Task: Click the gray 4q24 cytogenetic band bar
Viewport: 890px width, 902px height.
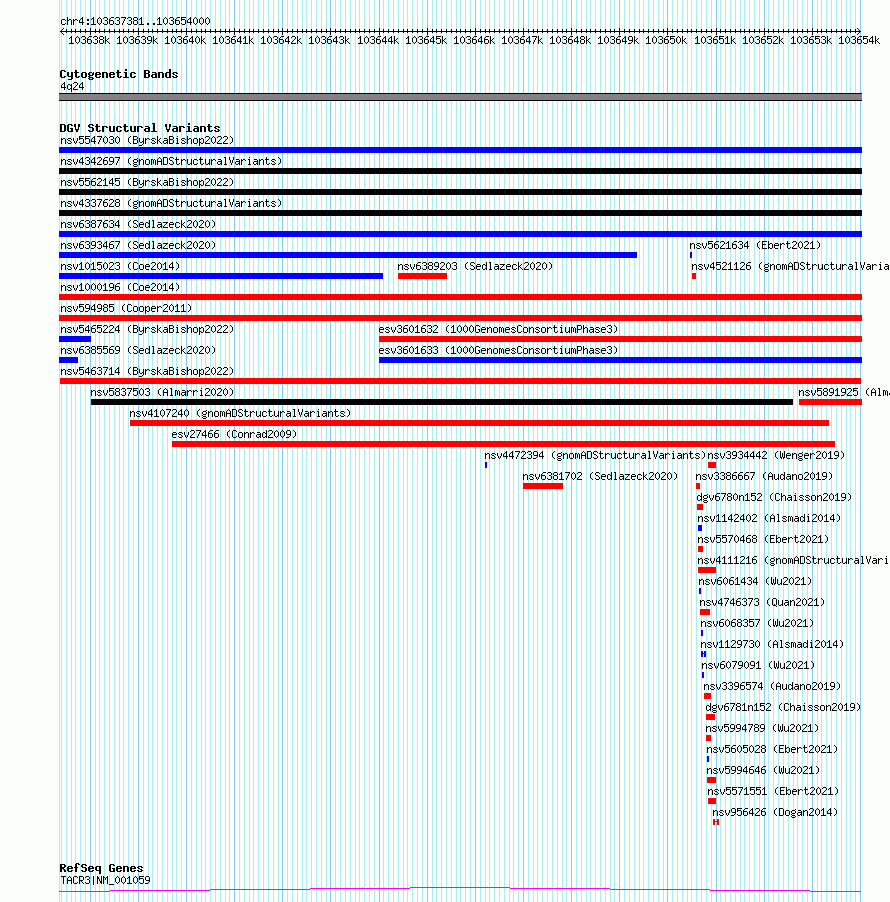Action: tap(460, 97)
